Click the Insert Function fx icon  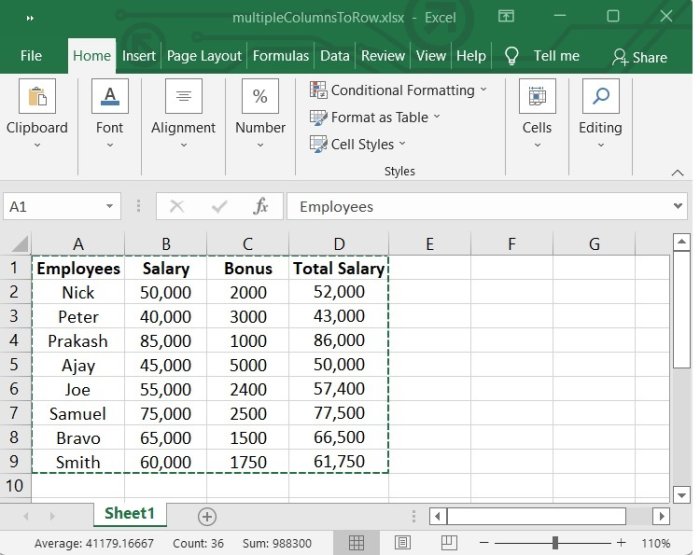(x=261, y=207)
